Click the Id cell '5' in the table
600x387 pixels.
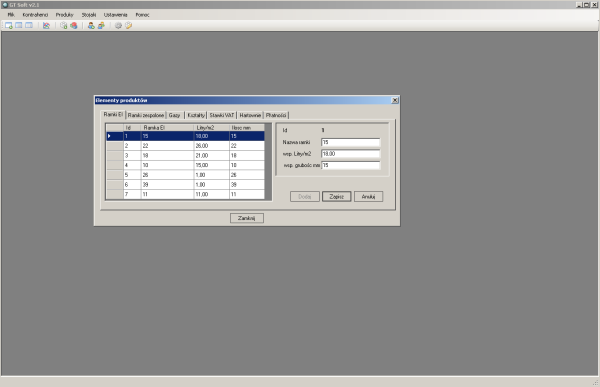[x=132, y=175]
